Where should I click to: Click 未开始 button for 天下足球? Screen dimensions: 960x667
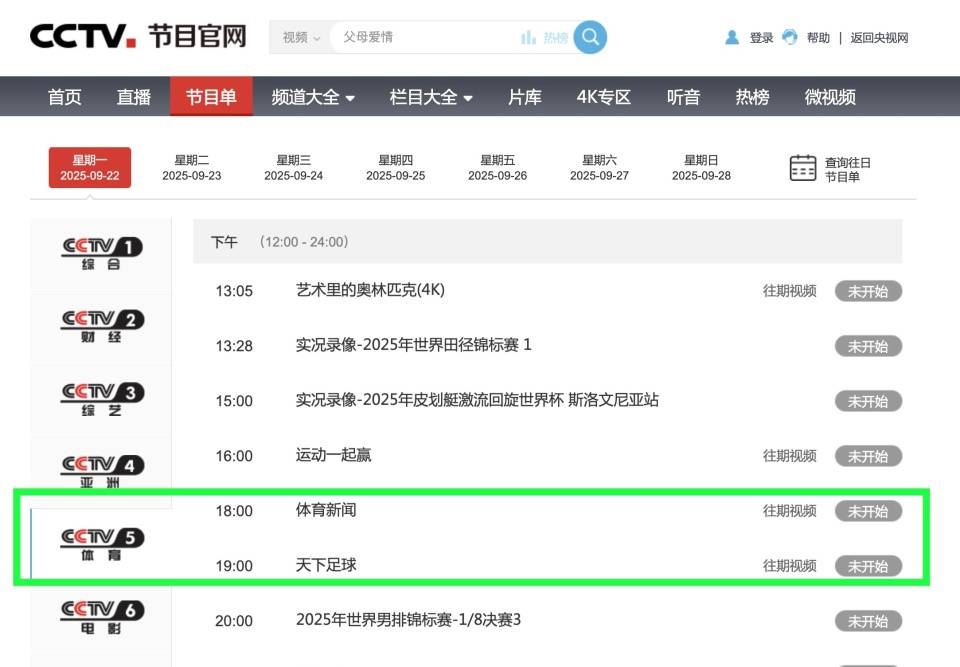coord(868,567)
